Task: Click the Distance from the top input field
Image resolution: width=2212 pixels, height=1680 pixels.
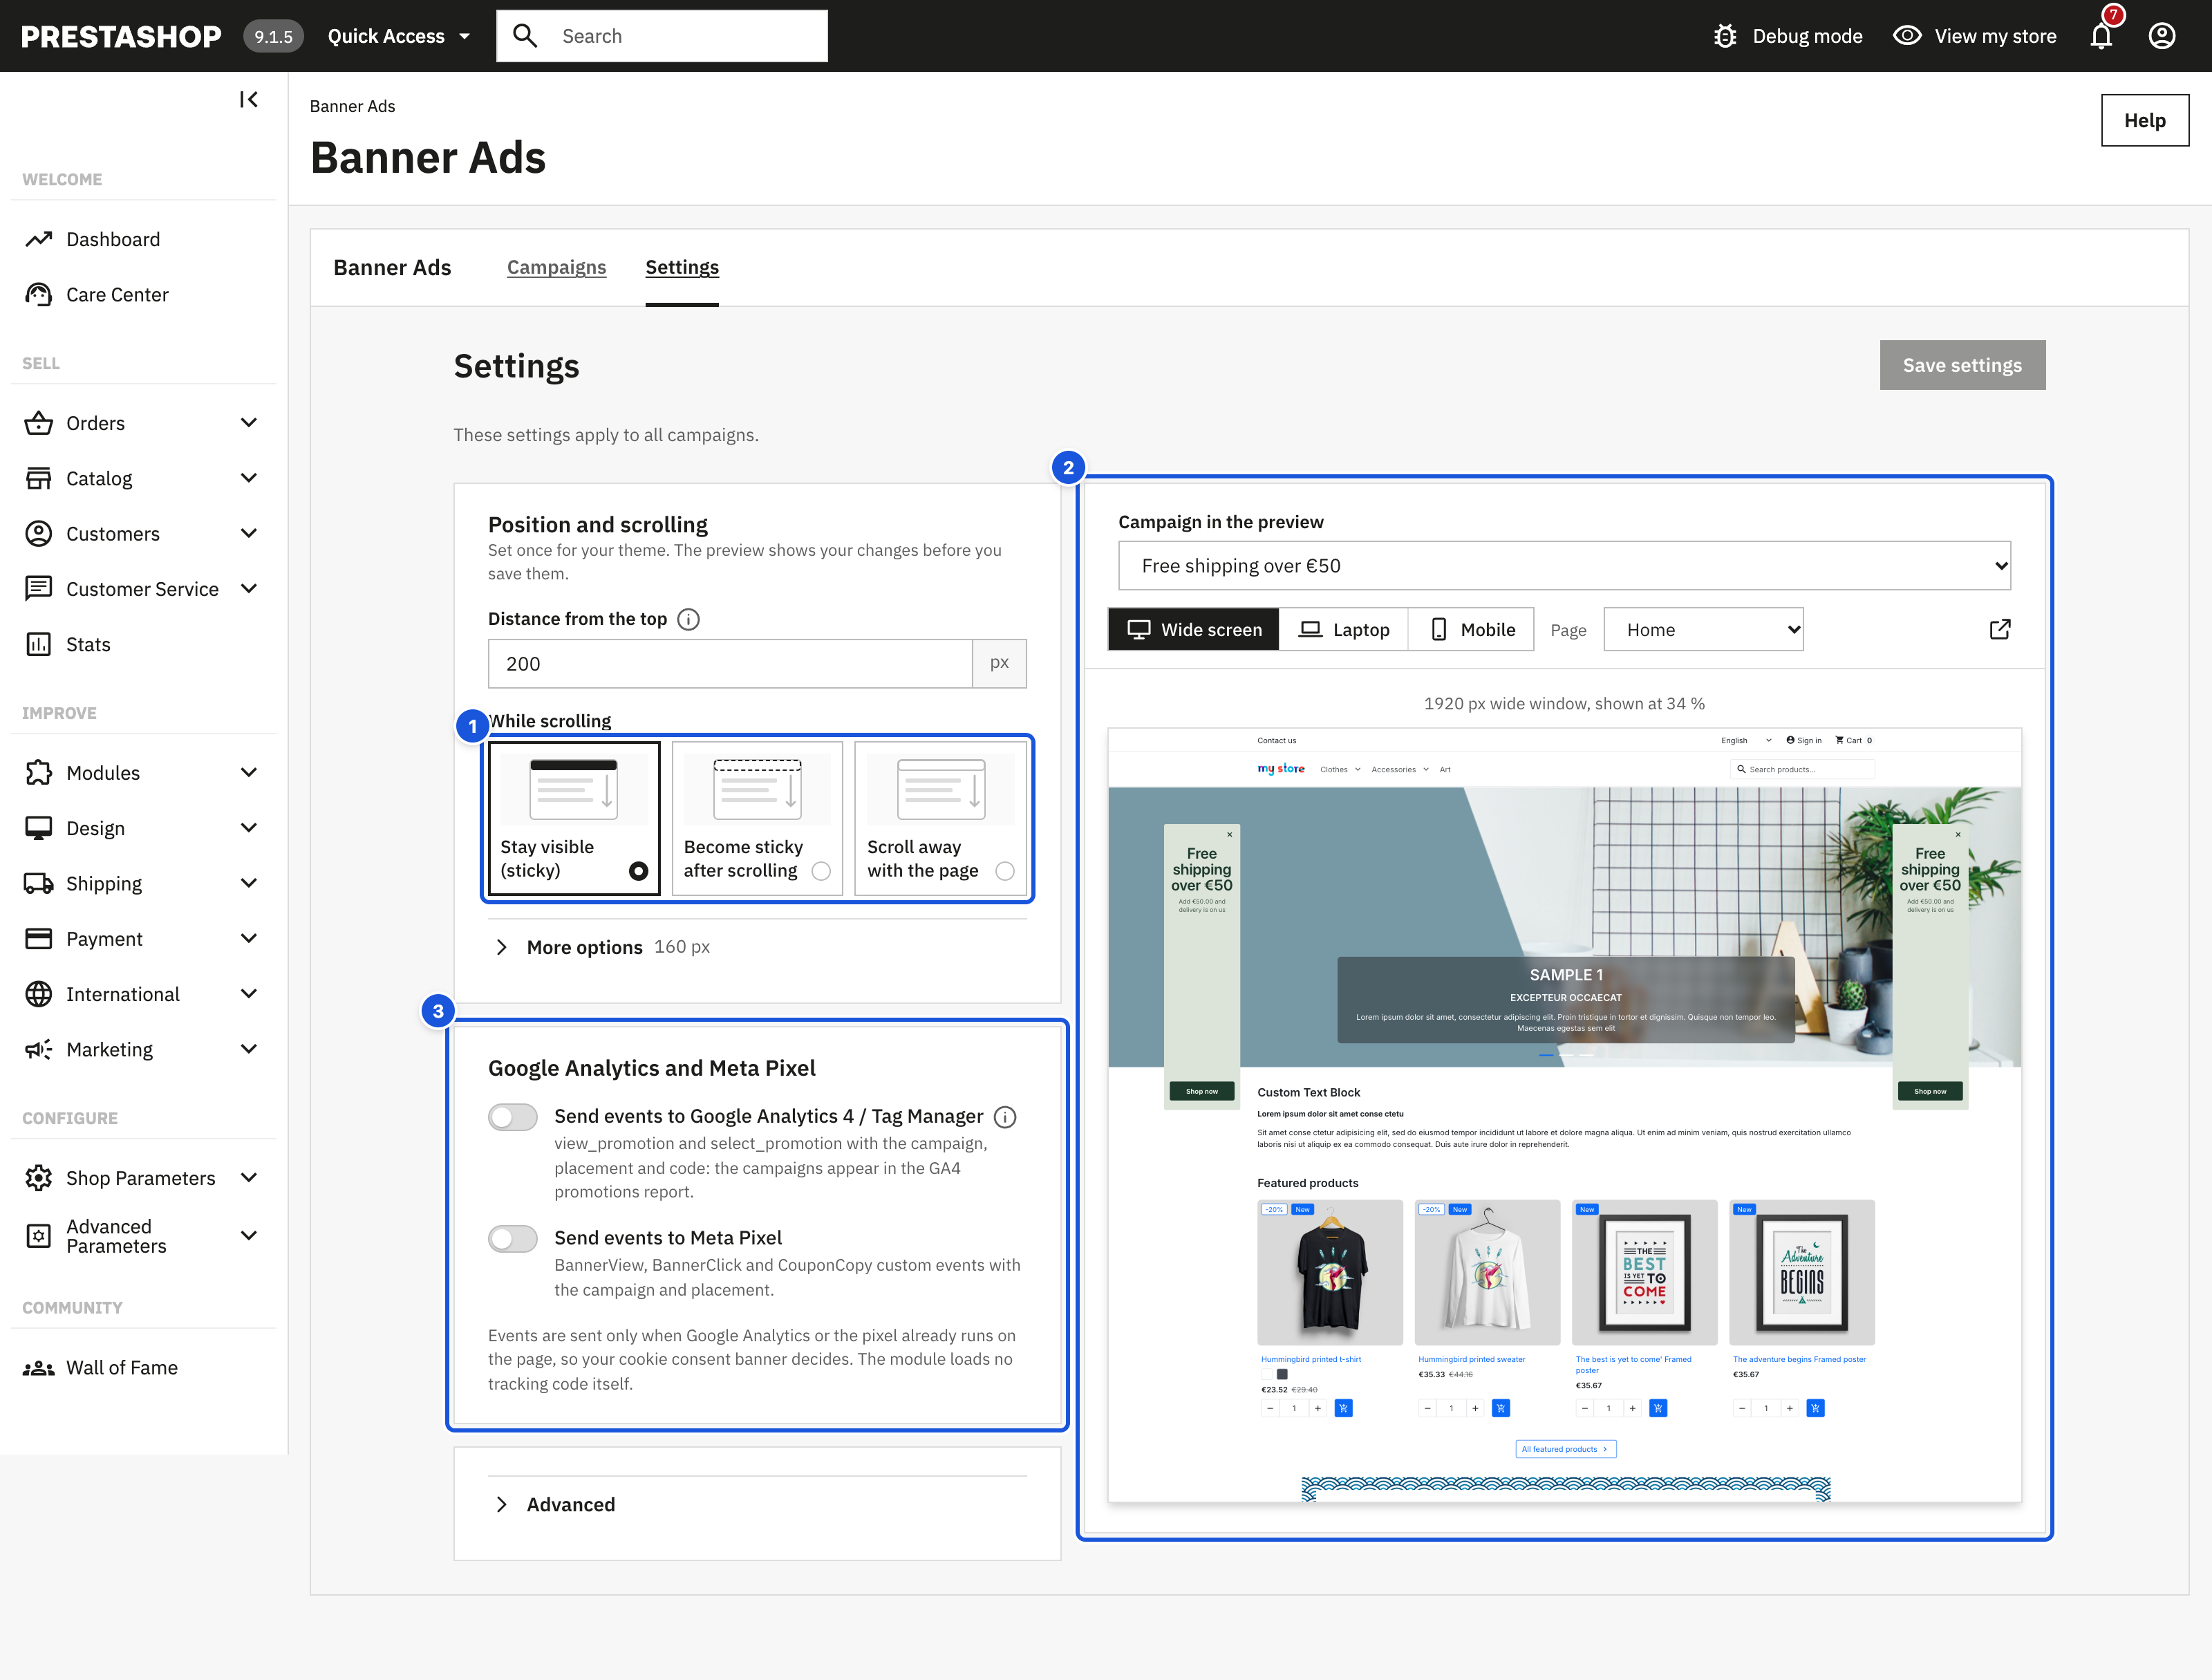Action: 730,663
